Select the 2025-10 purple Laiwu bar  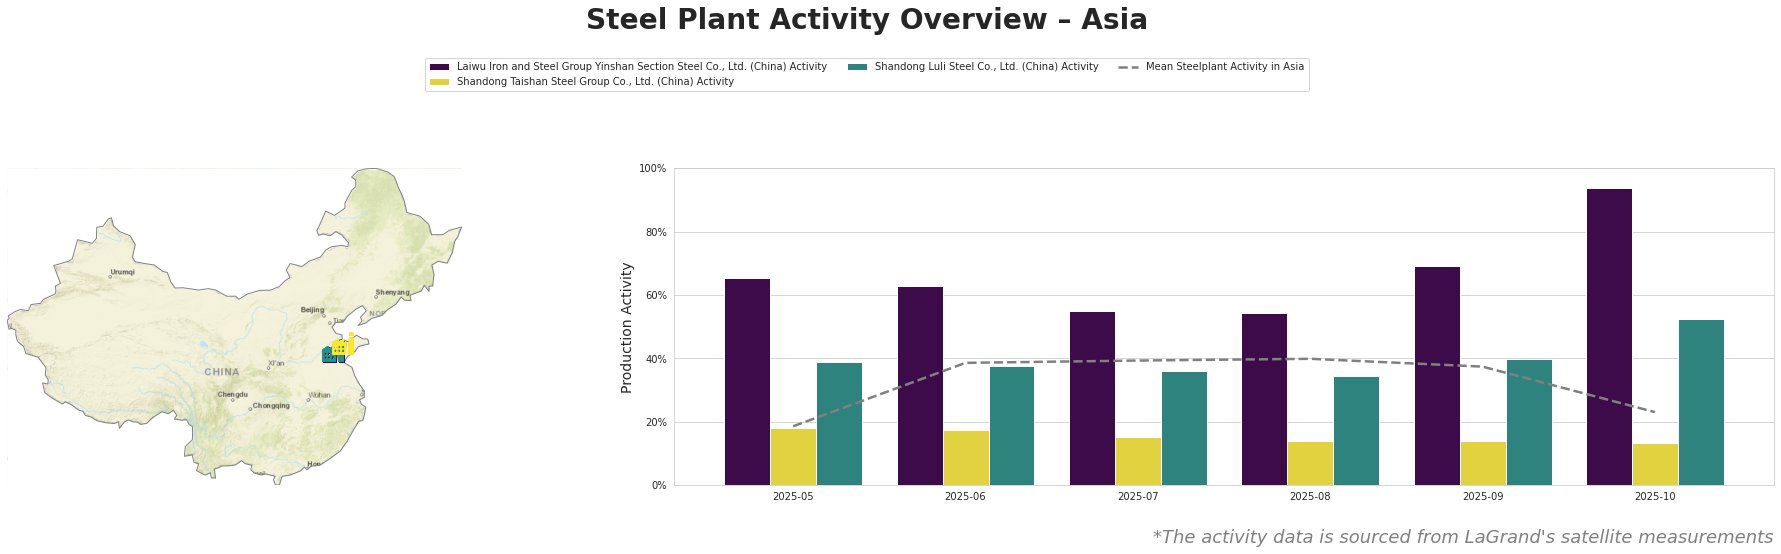pyautogui.click(x=1608, y=337)
